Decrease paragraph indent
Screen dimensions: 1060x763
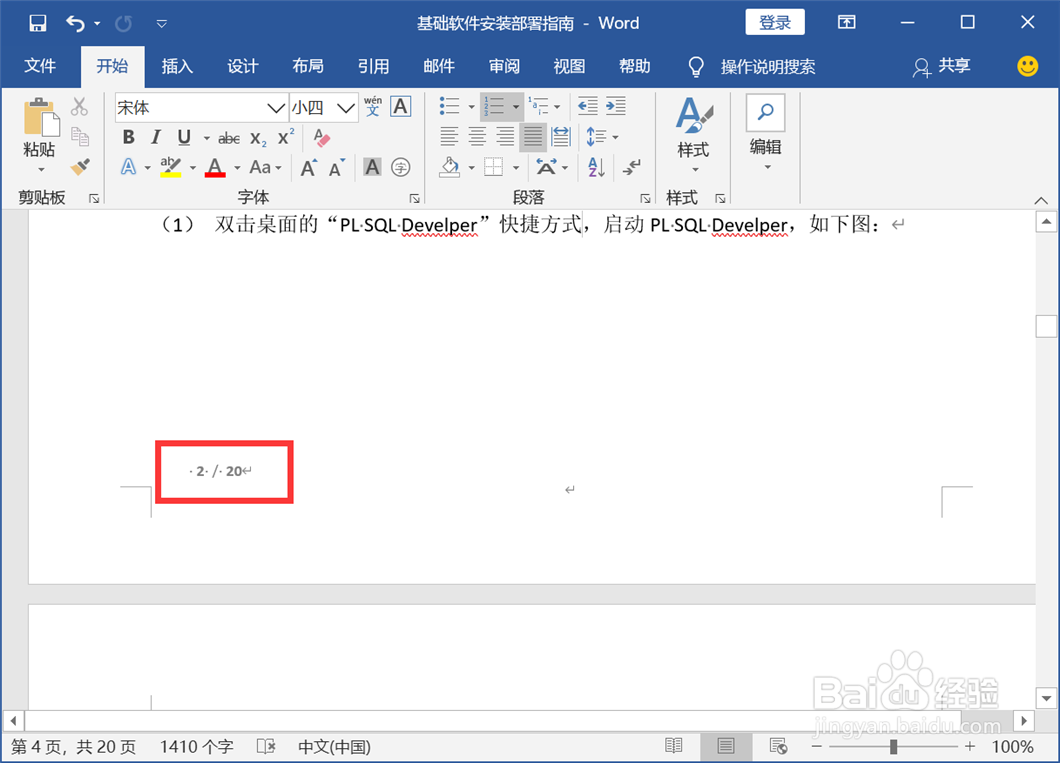587,106
